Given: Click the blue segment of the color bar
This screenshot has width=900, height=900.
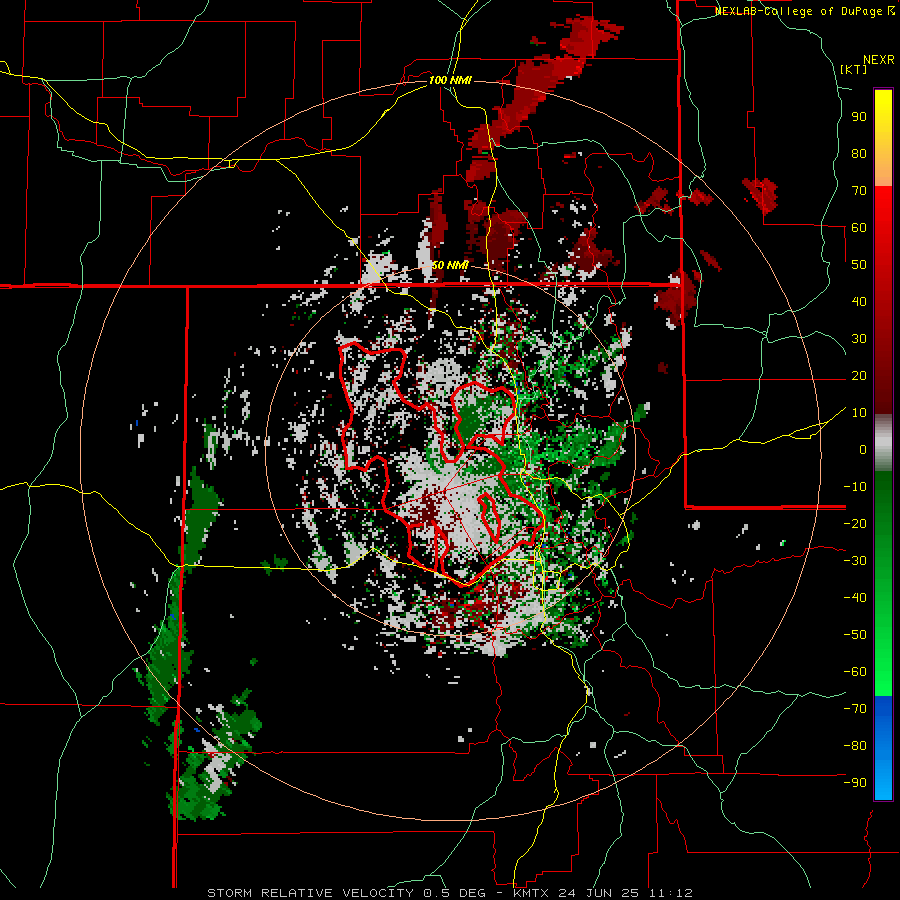Looking at the screenshot, I should click(x=883, y=748).
